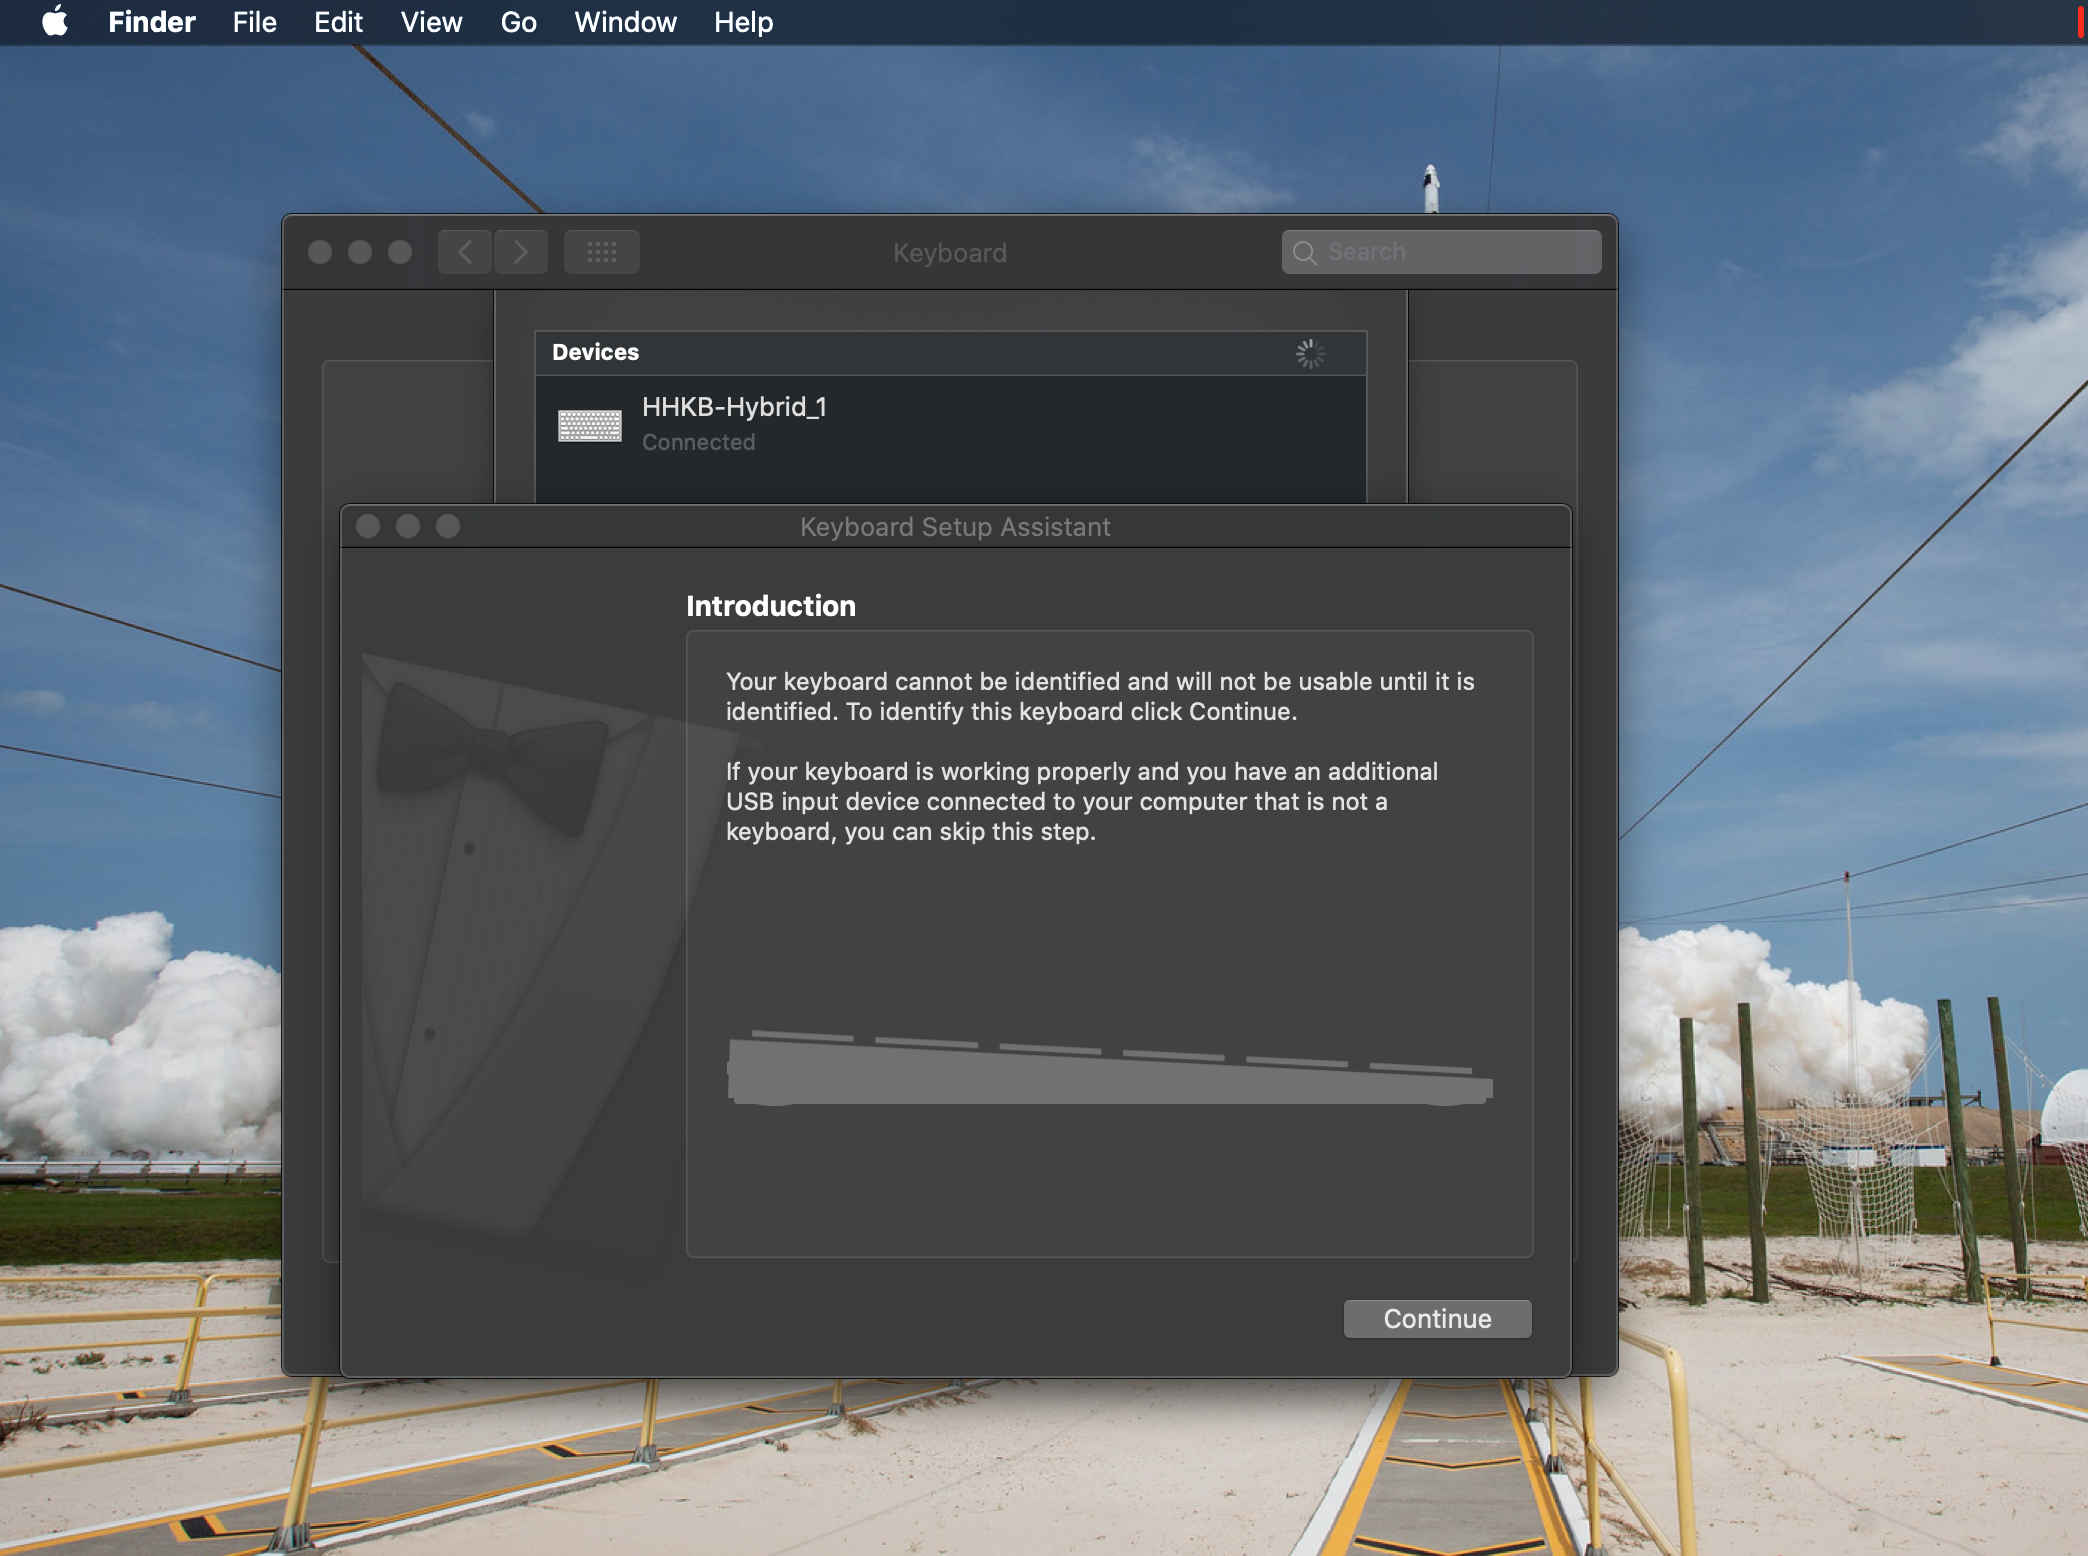Click the loading spinner in Devices
The width and height of the screenshot is (2088, 1556).
[1310, 353]
